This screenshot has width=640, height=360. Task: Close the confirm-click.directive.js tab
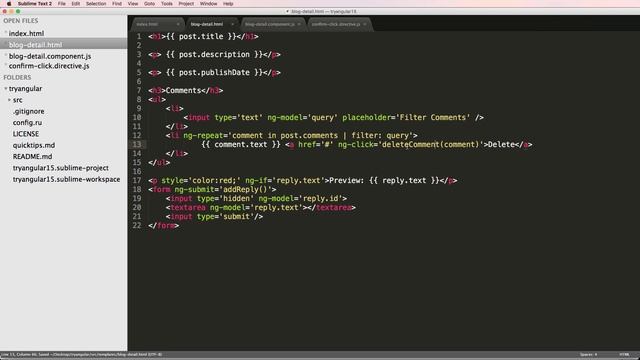click(364, 24)
